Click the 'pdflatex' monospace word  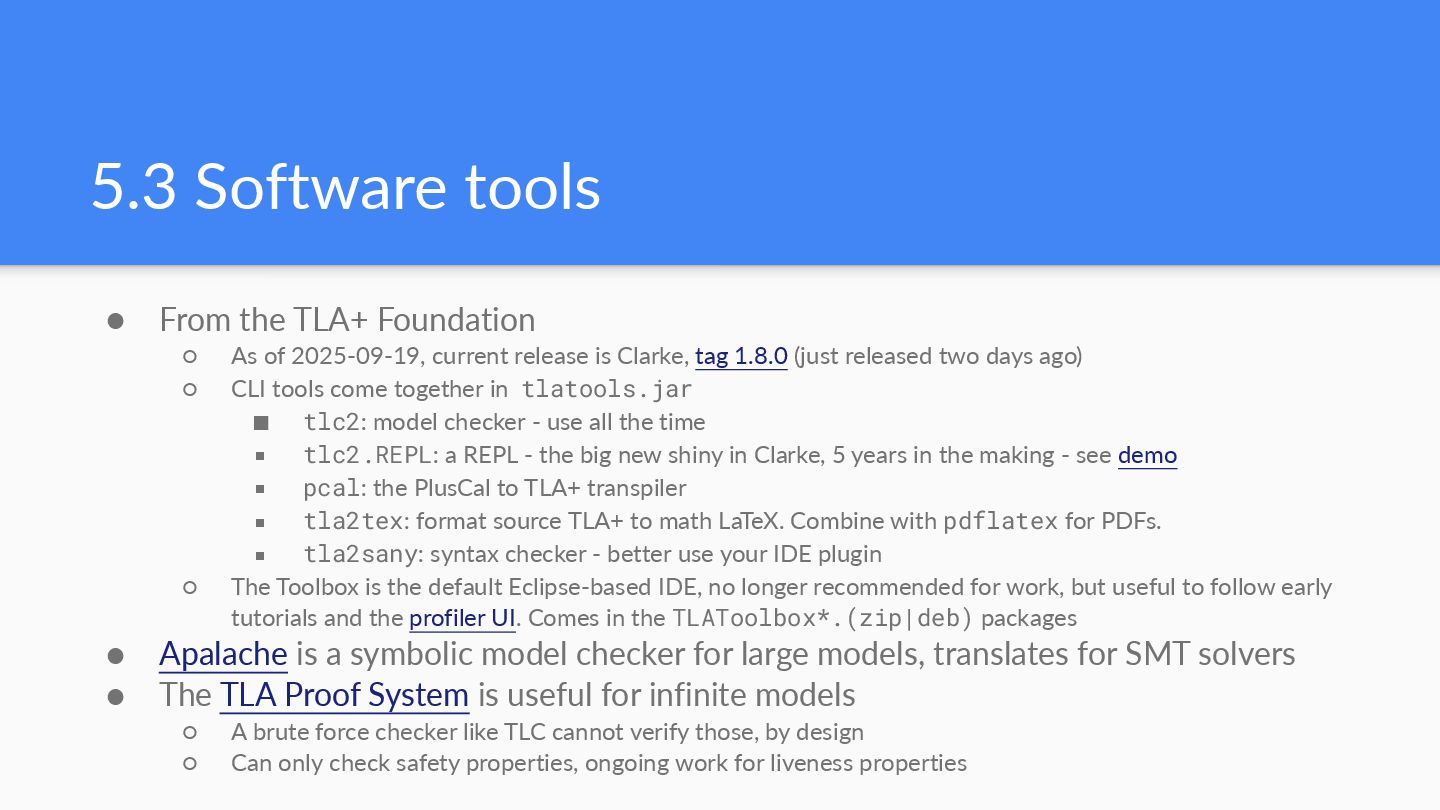1000,521
